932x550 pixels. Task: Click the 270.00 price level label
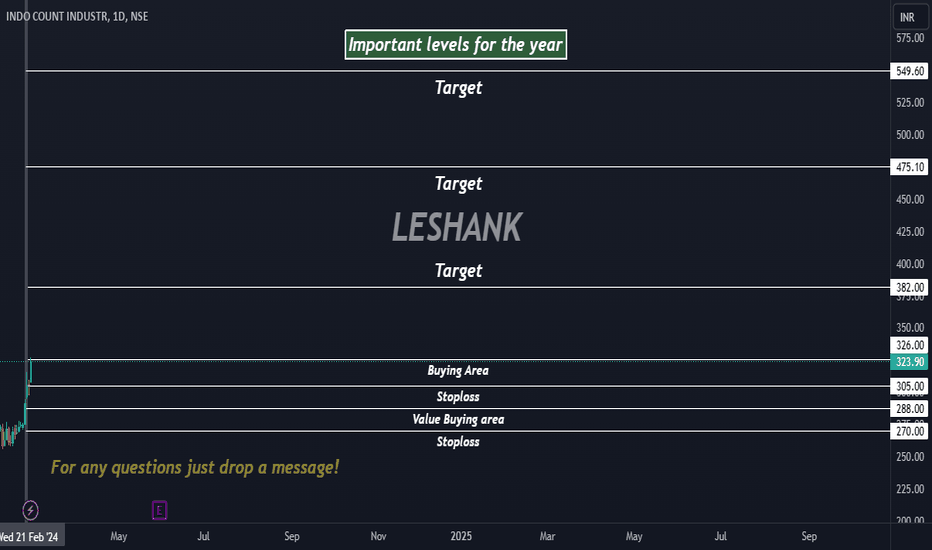tap(909, 431)
